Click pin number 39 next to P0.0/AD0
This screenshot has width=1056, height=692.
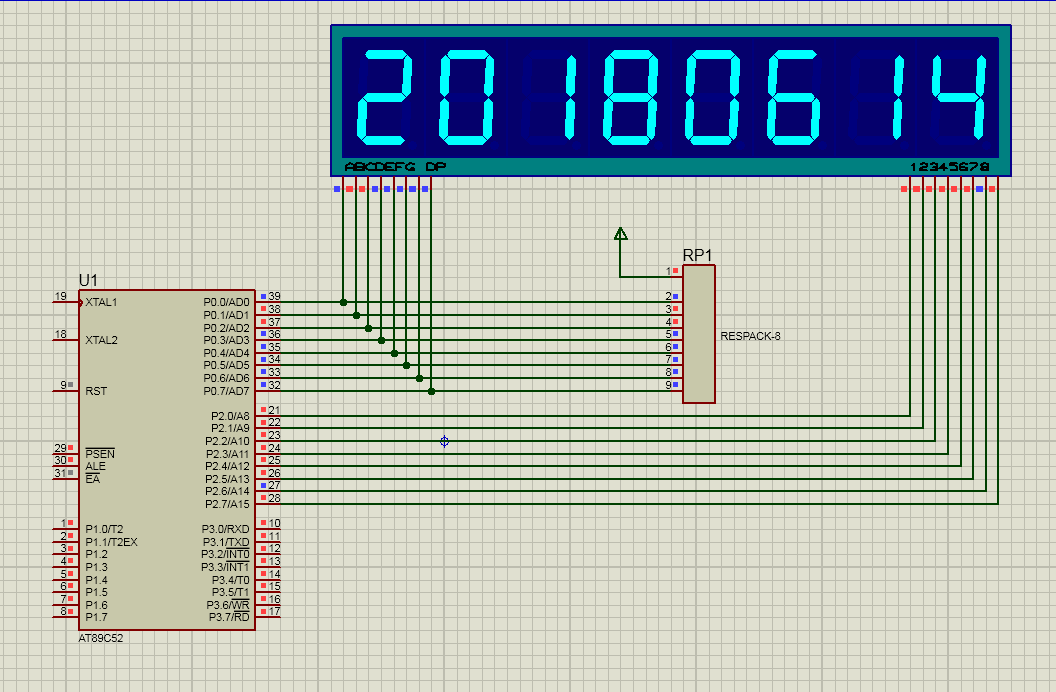tap(274, 296)
